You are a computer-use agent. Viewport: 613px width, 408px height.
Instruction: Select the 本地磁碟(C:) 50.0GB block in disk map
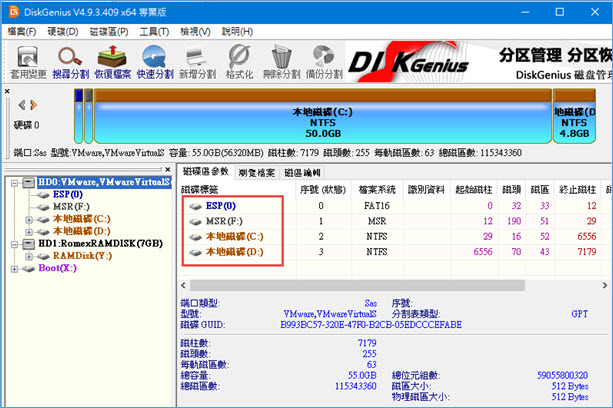point(323,116)
